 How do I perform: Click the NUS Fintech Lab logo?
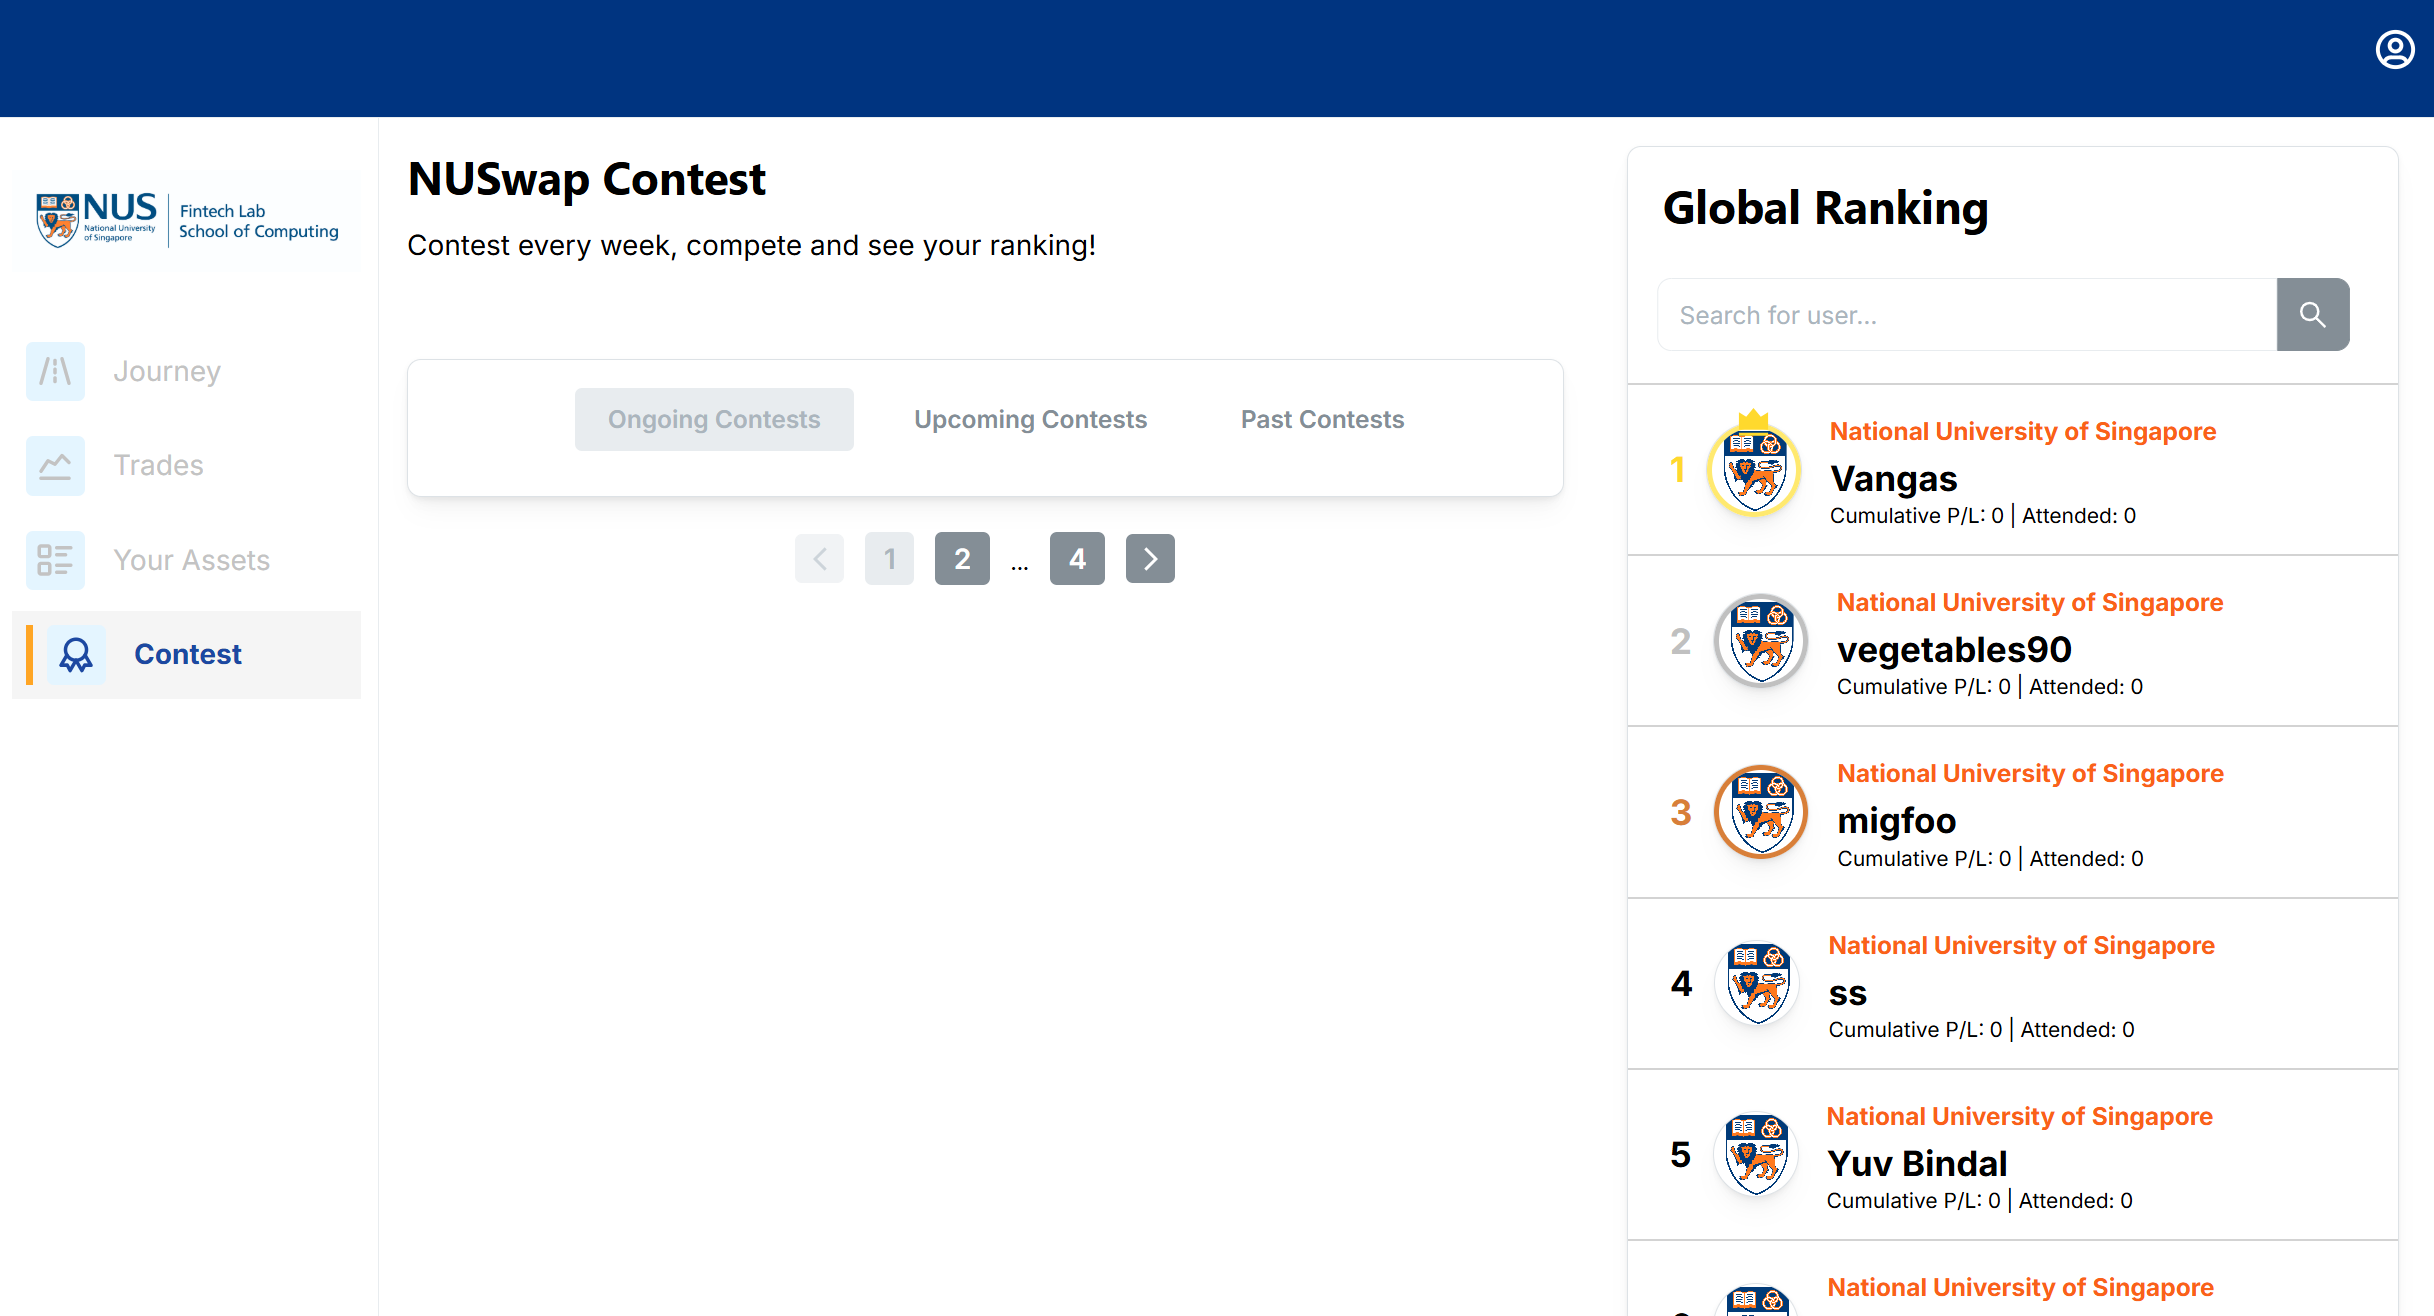[x=187, y=219]
